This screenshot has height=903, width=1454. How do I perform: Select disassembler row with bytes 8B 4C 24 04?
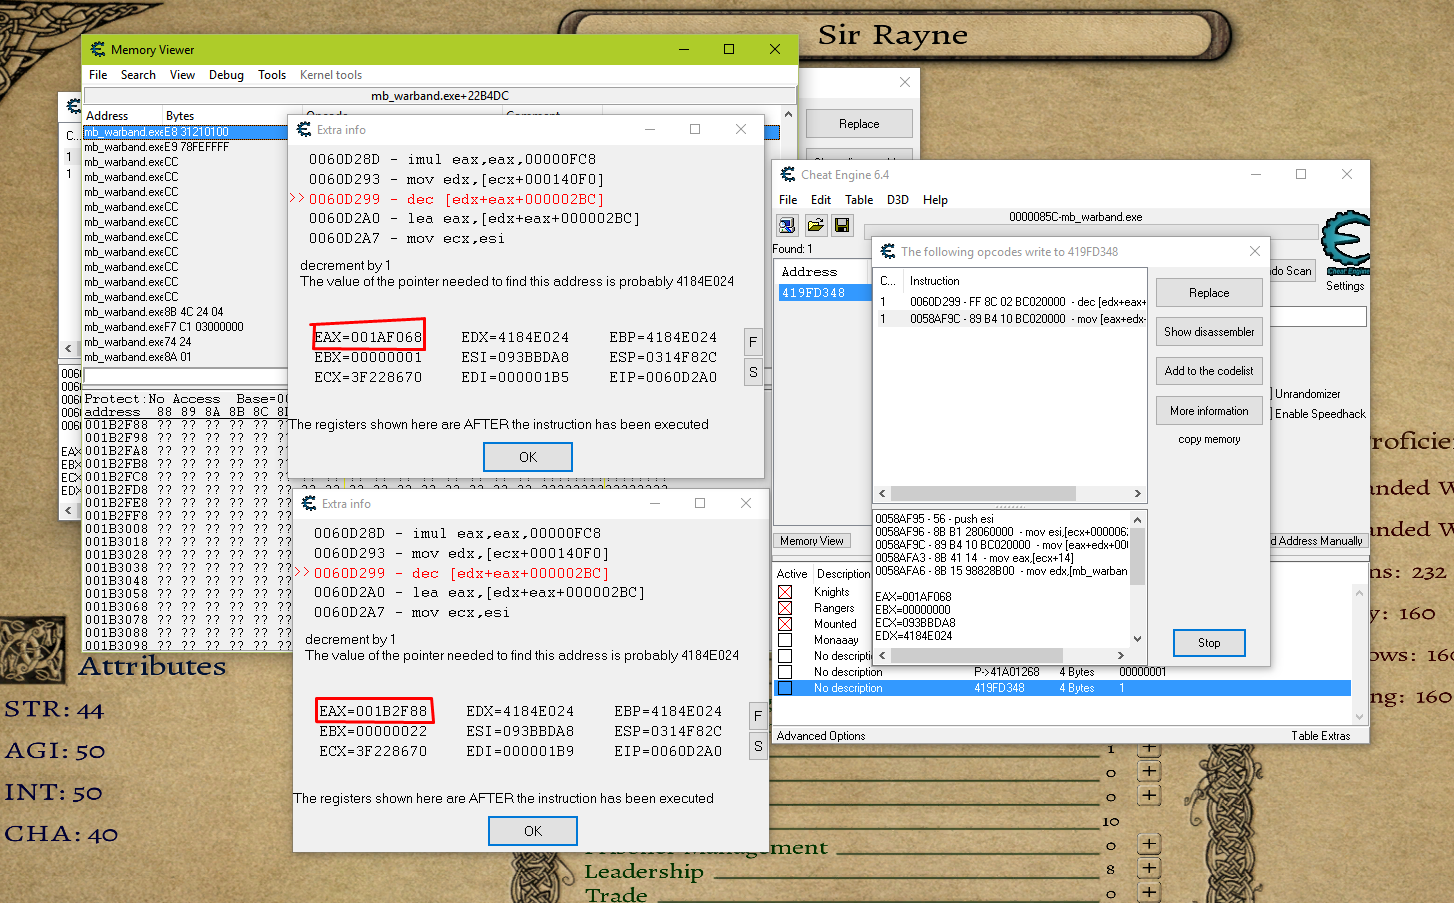pyautogui.click(x=185, y=312)
